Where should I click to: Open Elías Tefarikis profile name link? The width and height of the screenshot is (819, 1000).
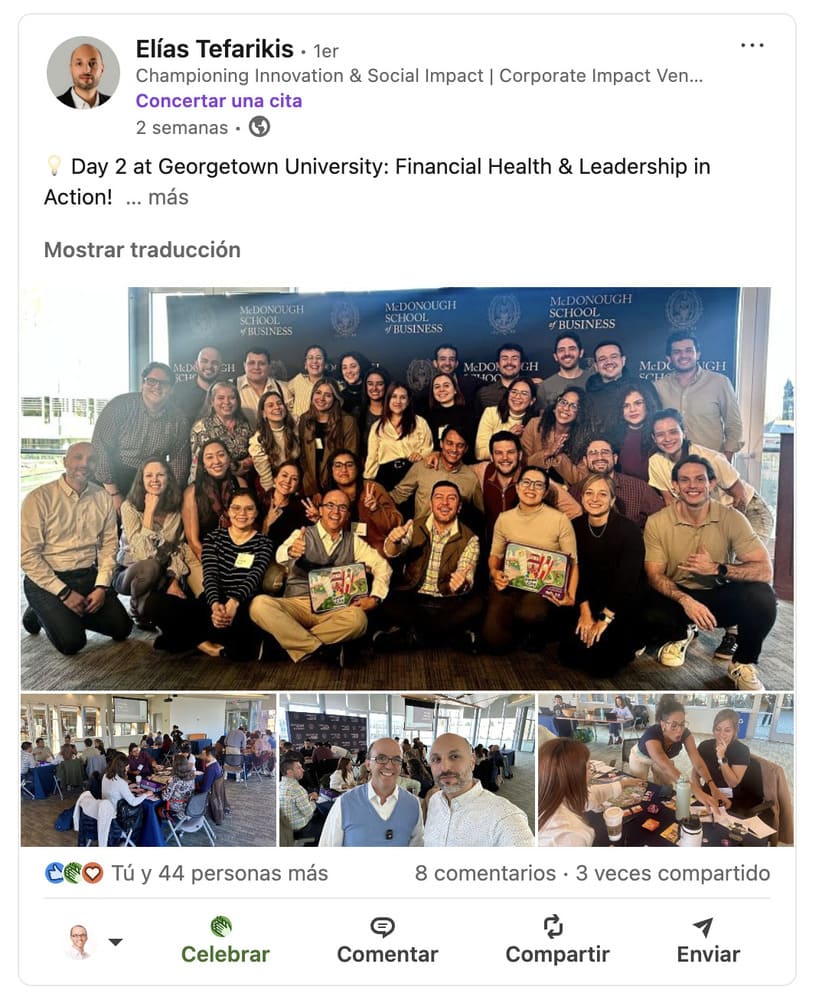coord(214,49)
